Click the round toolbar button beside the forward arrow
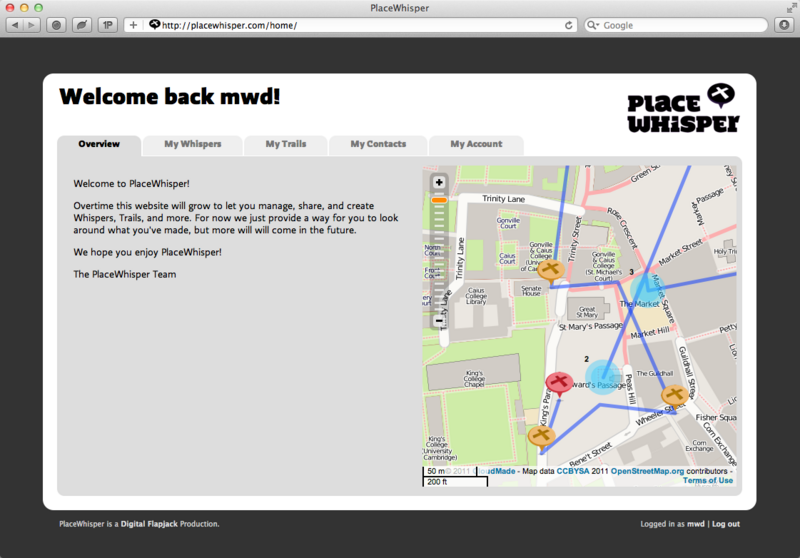 tap(56, 25)
